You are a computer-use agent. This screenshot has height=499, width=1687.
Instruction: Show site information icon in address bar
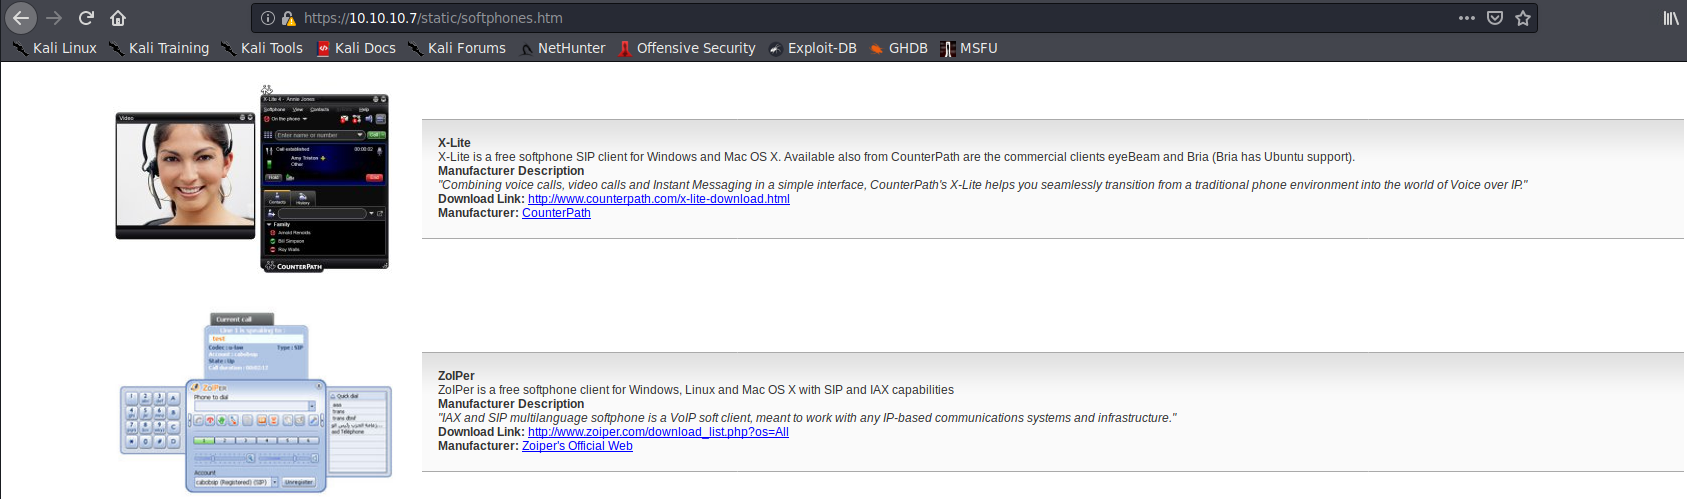pos(268,18)
